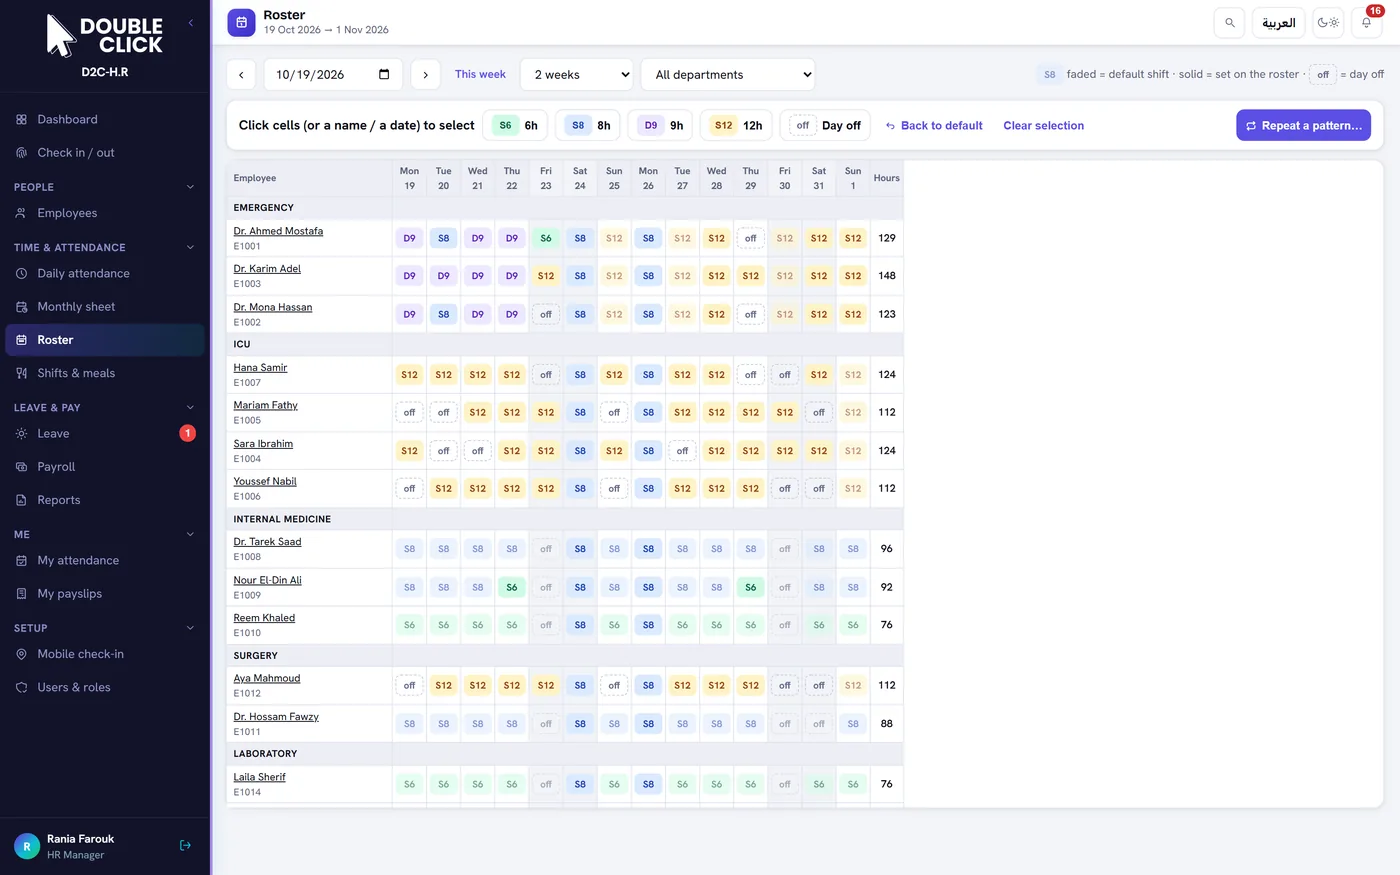Viewport: 1400px width, 875px height.
Task: Select the Fri 23 column header
Action: click(x=546, y=178)
